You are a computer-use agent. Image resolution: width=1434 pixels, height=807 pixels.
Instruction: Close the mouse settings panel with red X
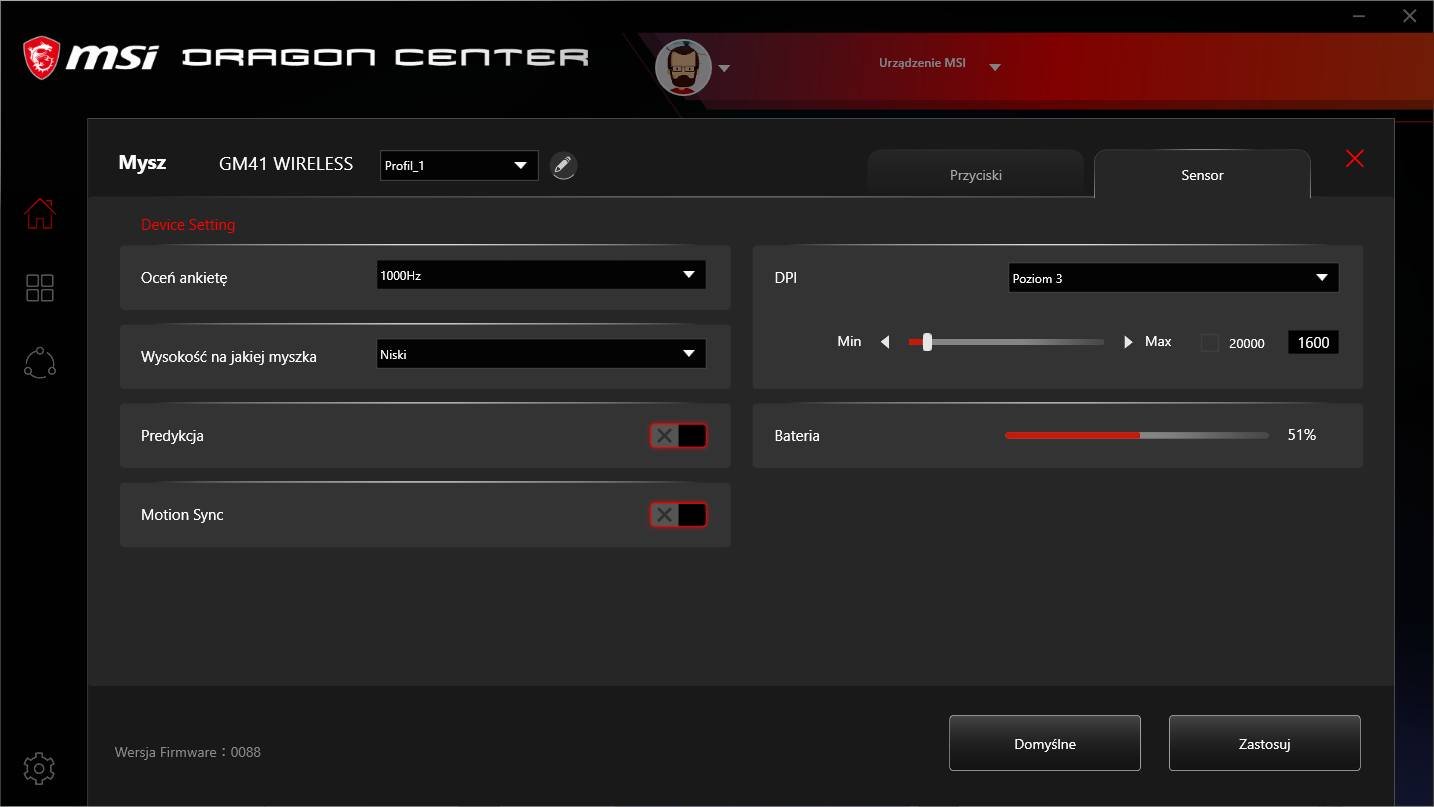click(1355, 158)
